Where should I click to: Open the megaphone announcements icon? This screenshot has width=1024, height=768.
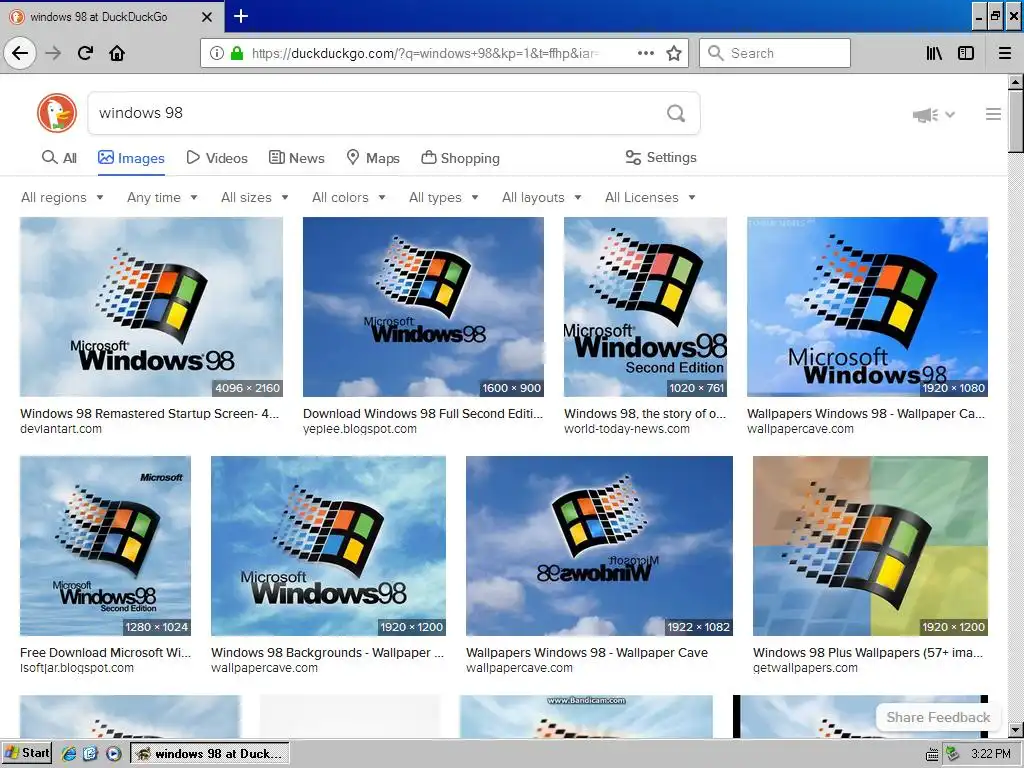(x=925, y=115)
